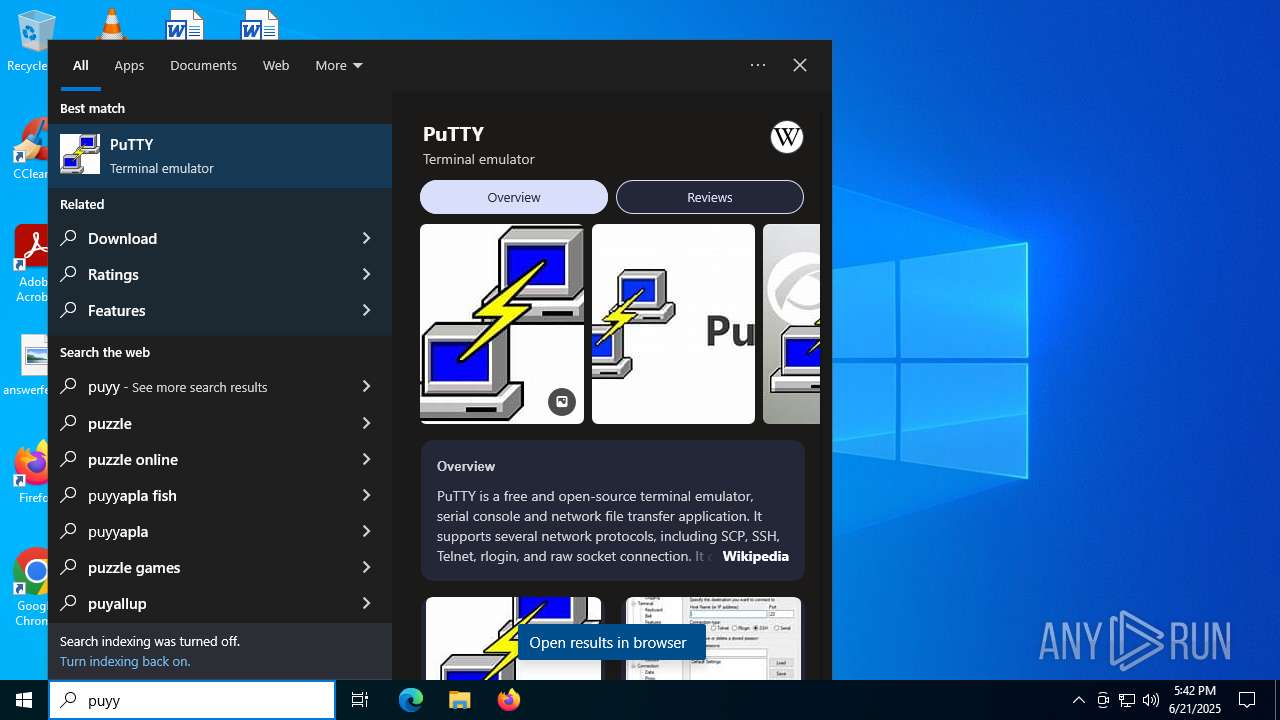The height and width of the screenshot is (720, 1280).
Task: Click the search icon beside puzzle online
Action: (69, 459)
